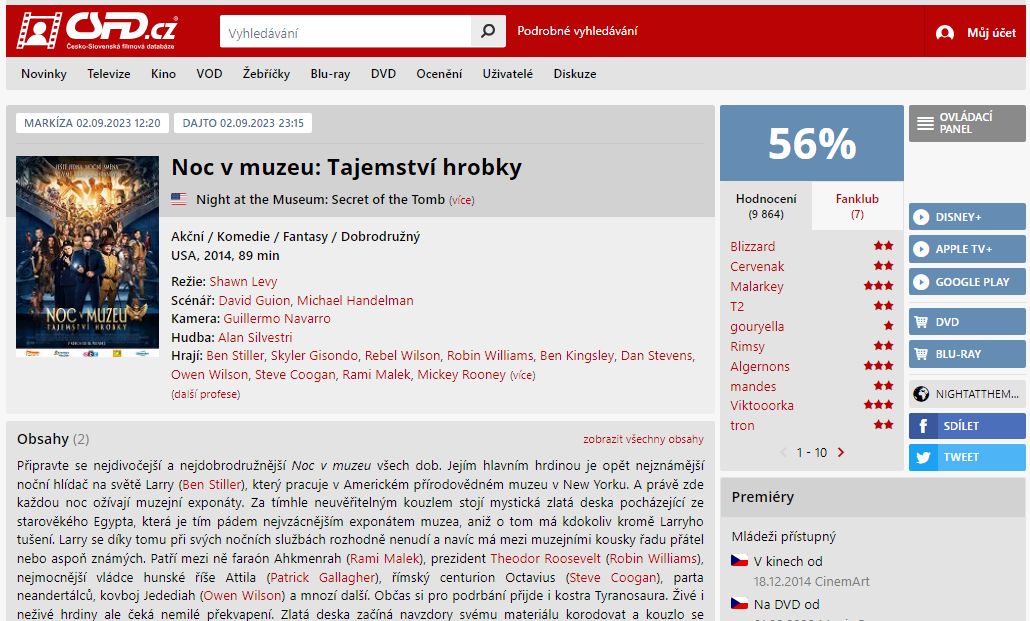Open the user account icon
Screen dimensions: 1030x621
(945, 32)
